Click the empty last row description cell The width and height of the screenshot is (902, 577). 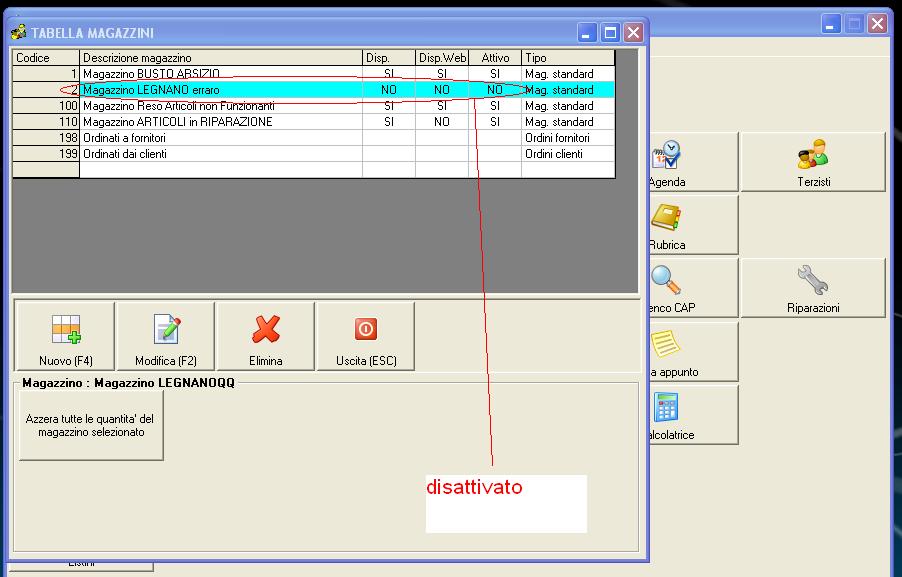pyautogui.click(x=221, y=170)
